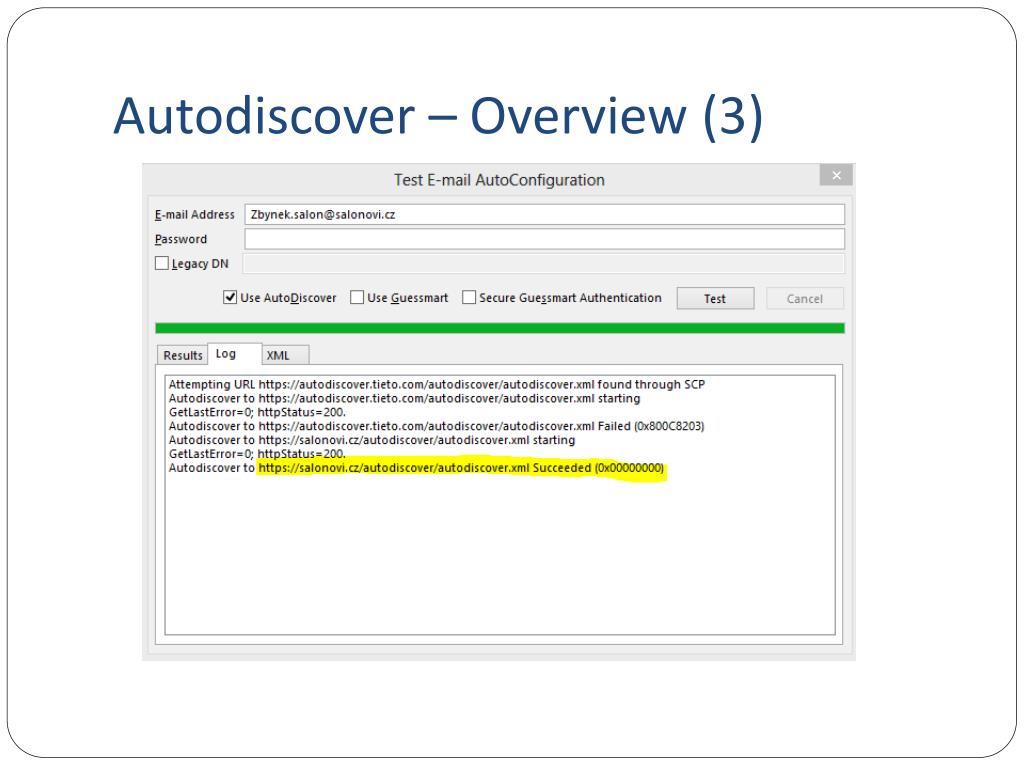Click the highlighted 'Succeeded (0x00000000)' line
The width and height of the screenshot is (1024, 768).
[x=416, y=468]
